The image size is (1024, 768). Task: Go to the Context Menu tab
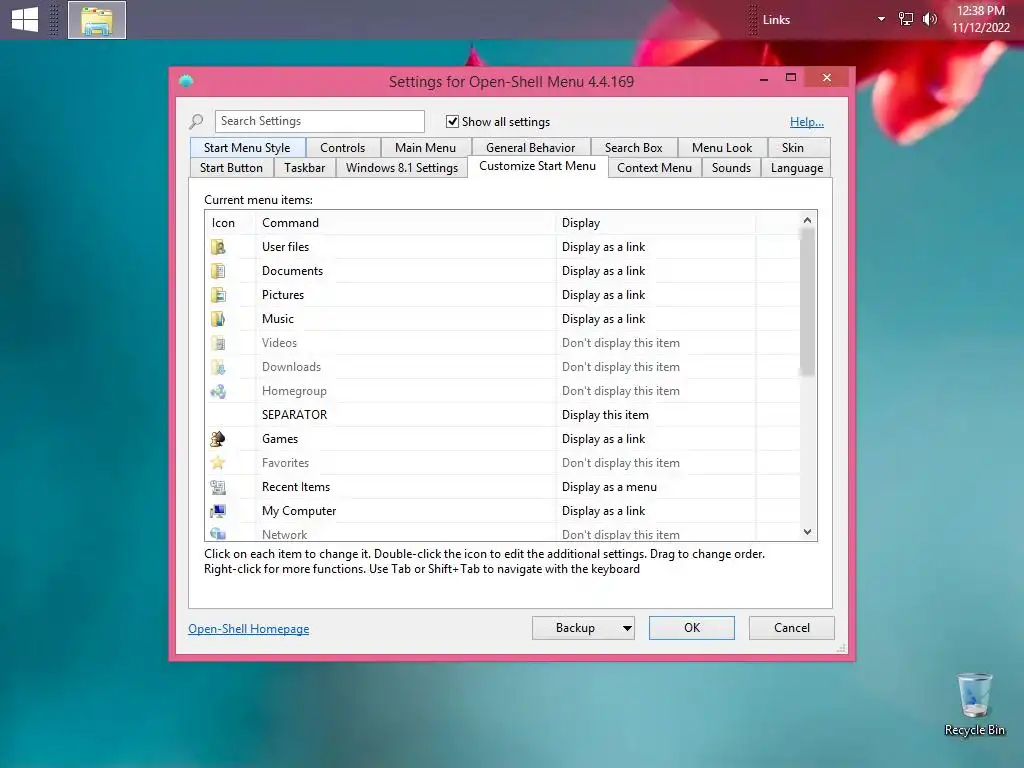pyautogui.click(x=654, y=168)
